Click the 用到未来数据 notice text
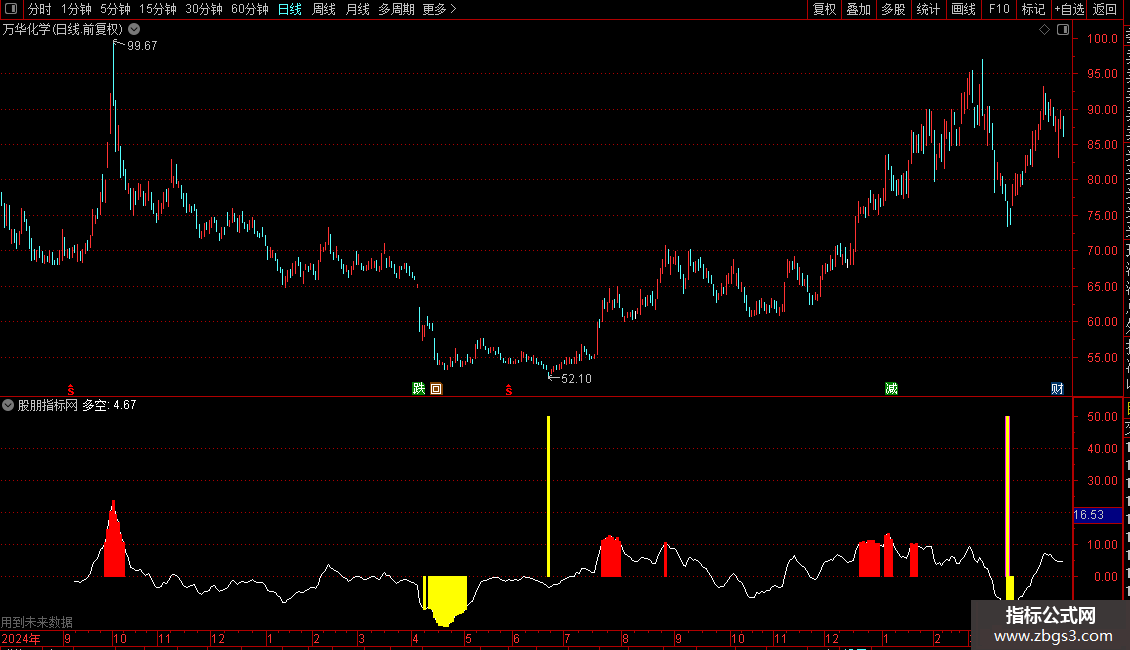 (37, 622)
